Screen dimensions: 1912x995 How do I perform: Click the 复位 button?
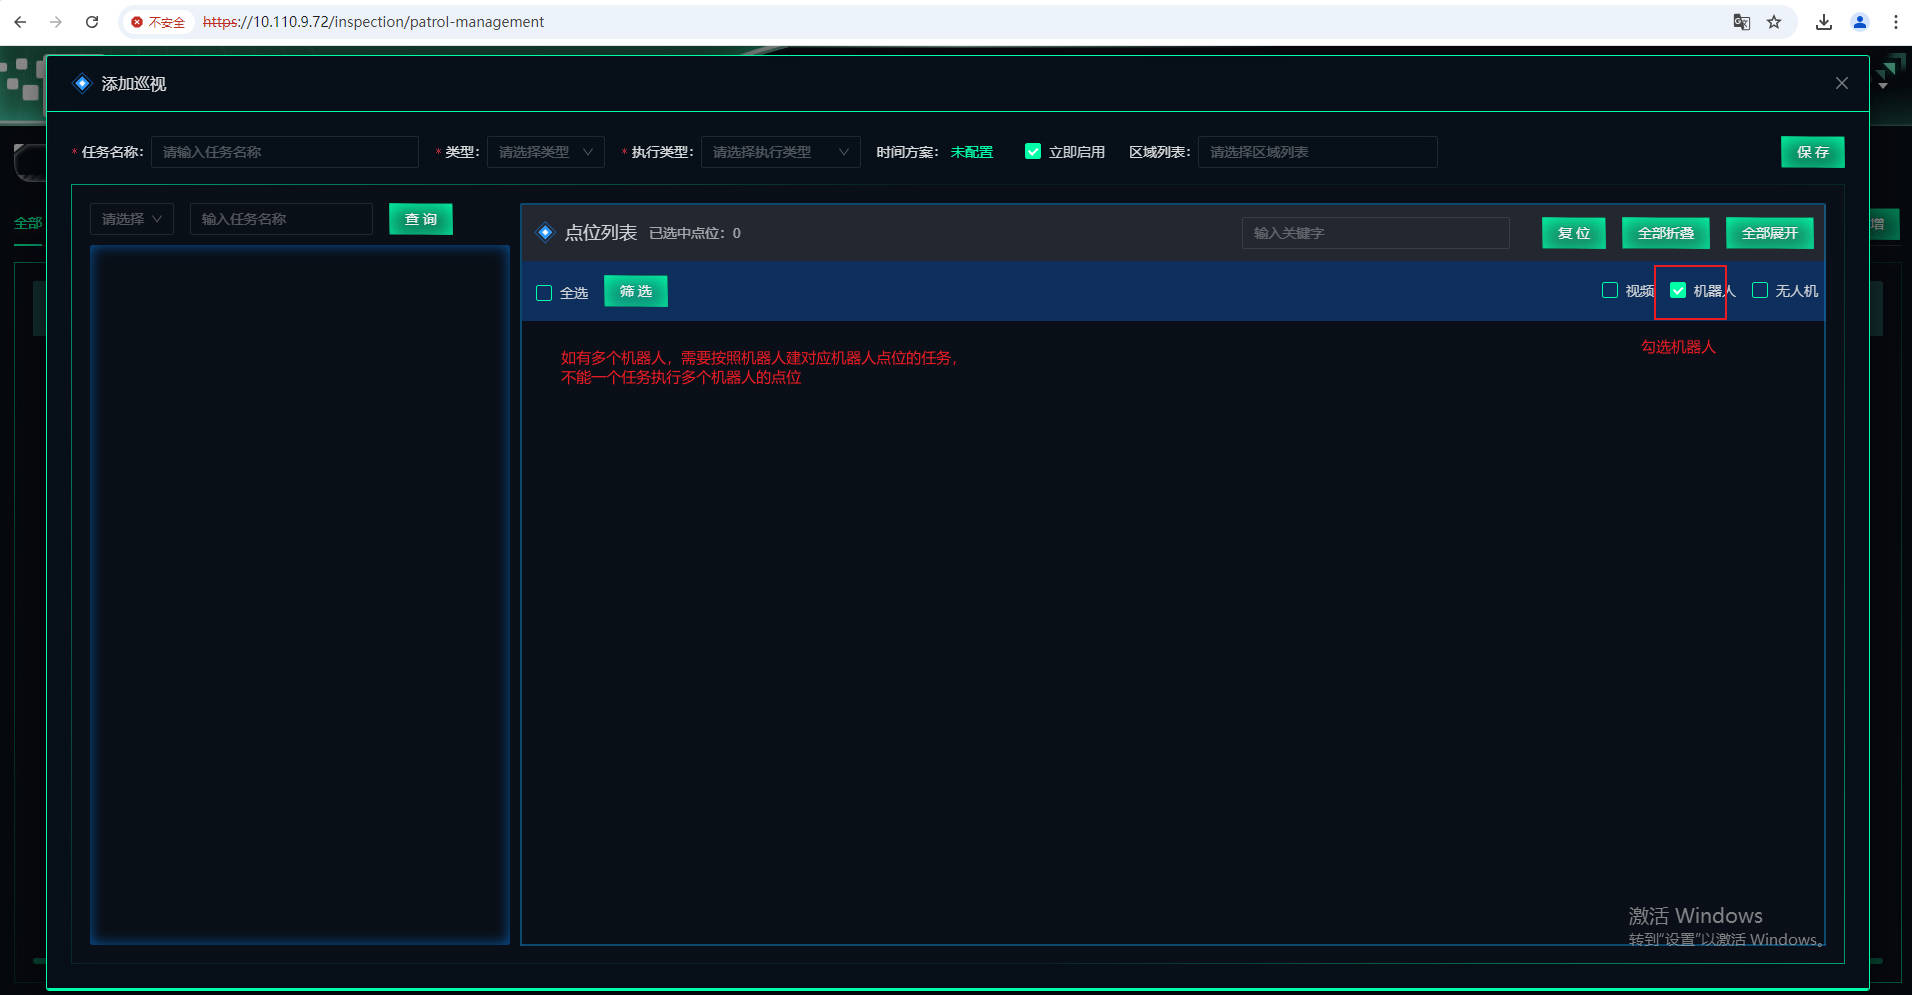(x=1574, y=233)
